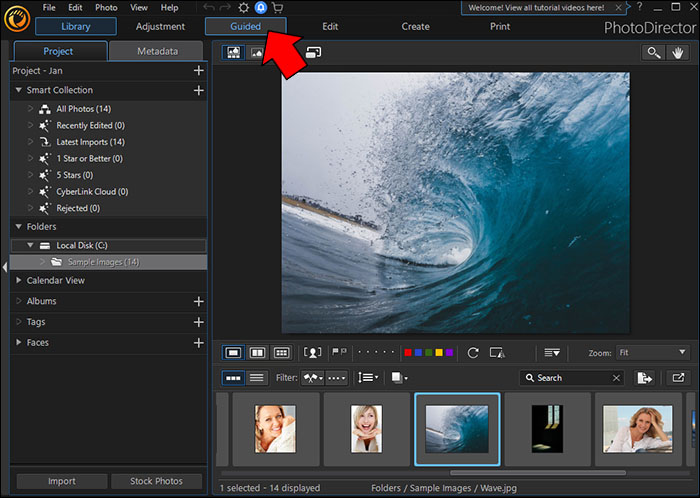Expand the Calendar View section
The width and height of the screenshot is (700, 498).
(19, 281)
